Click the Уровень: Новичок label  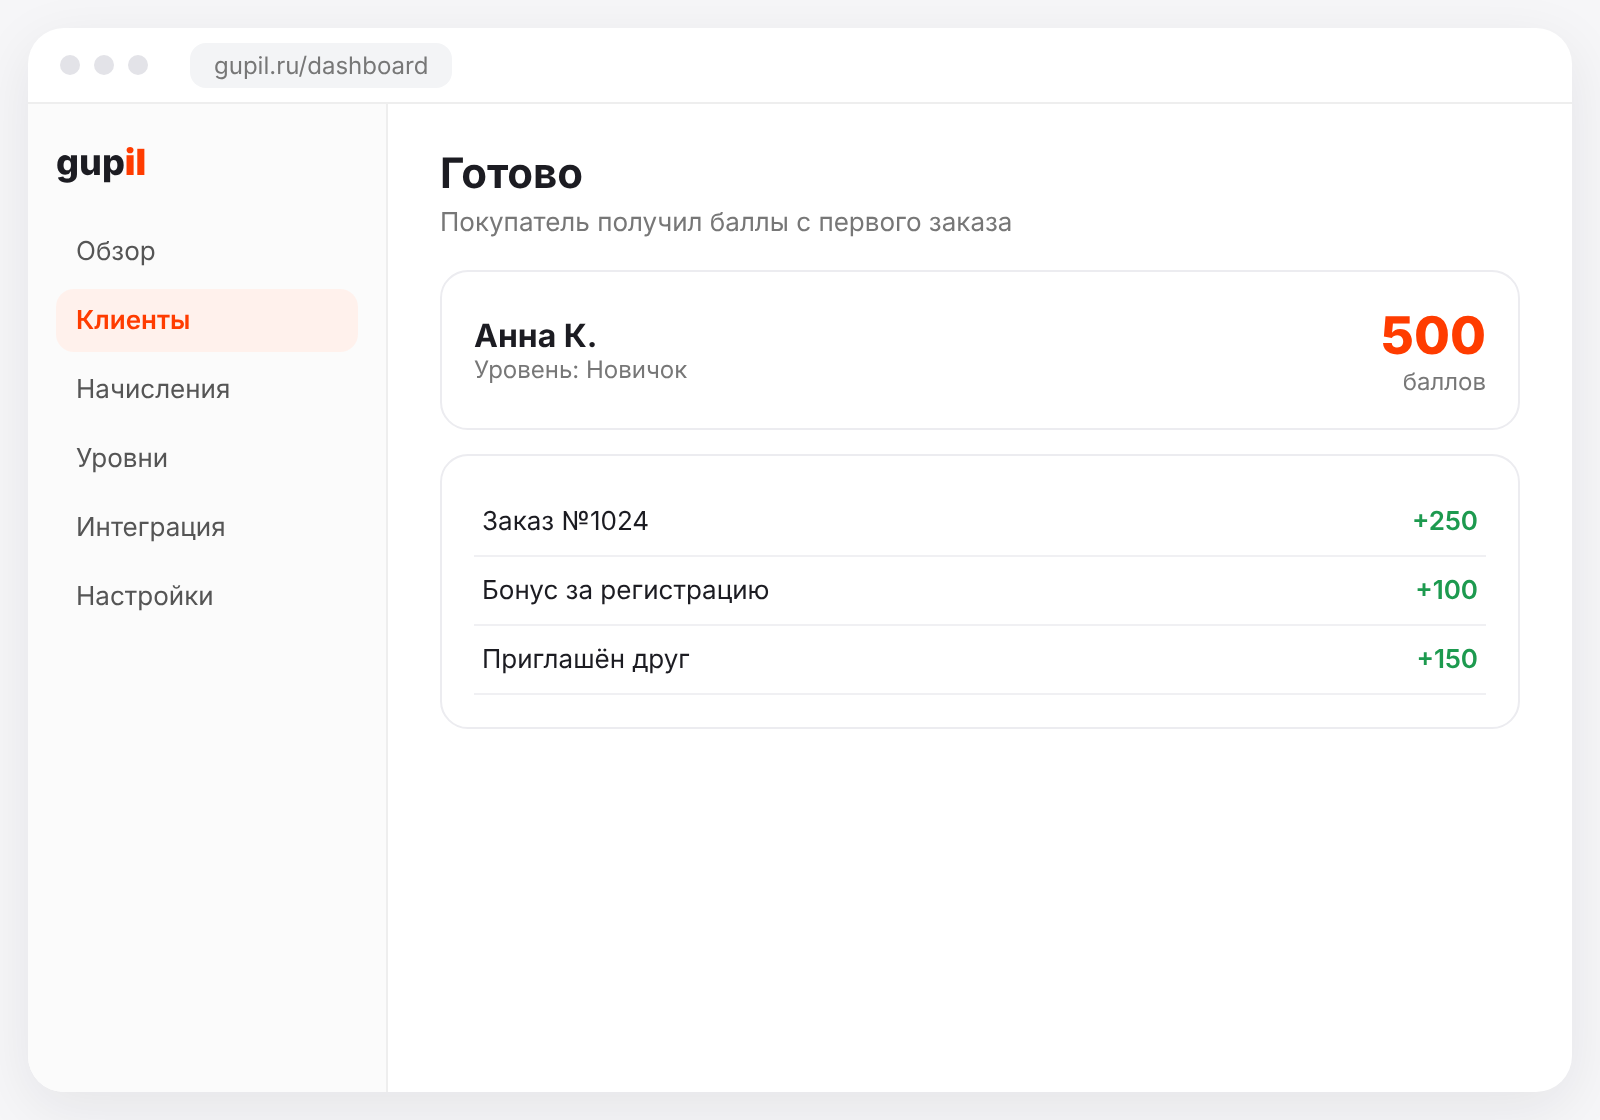tap(580, 370)
